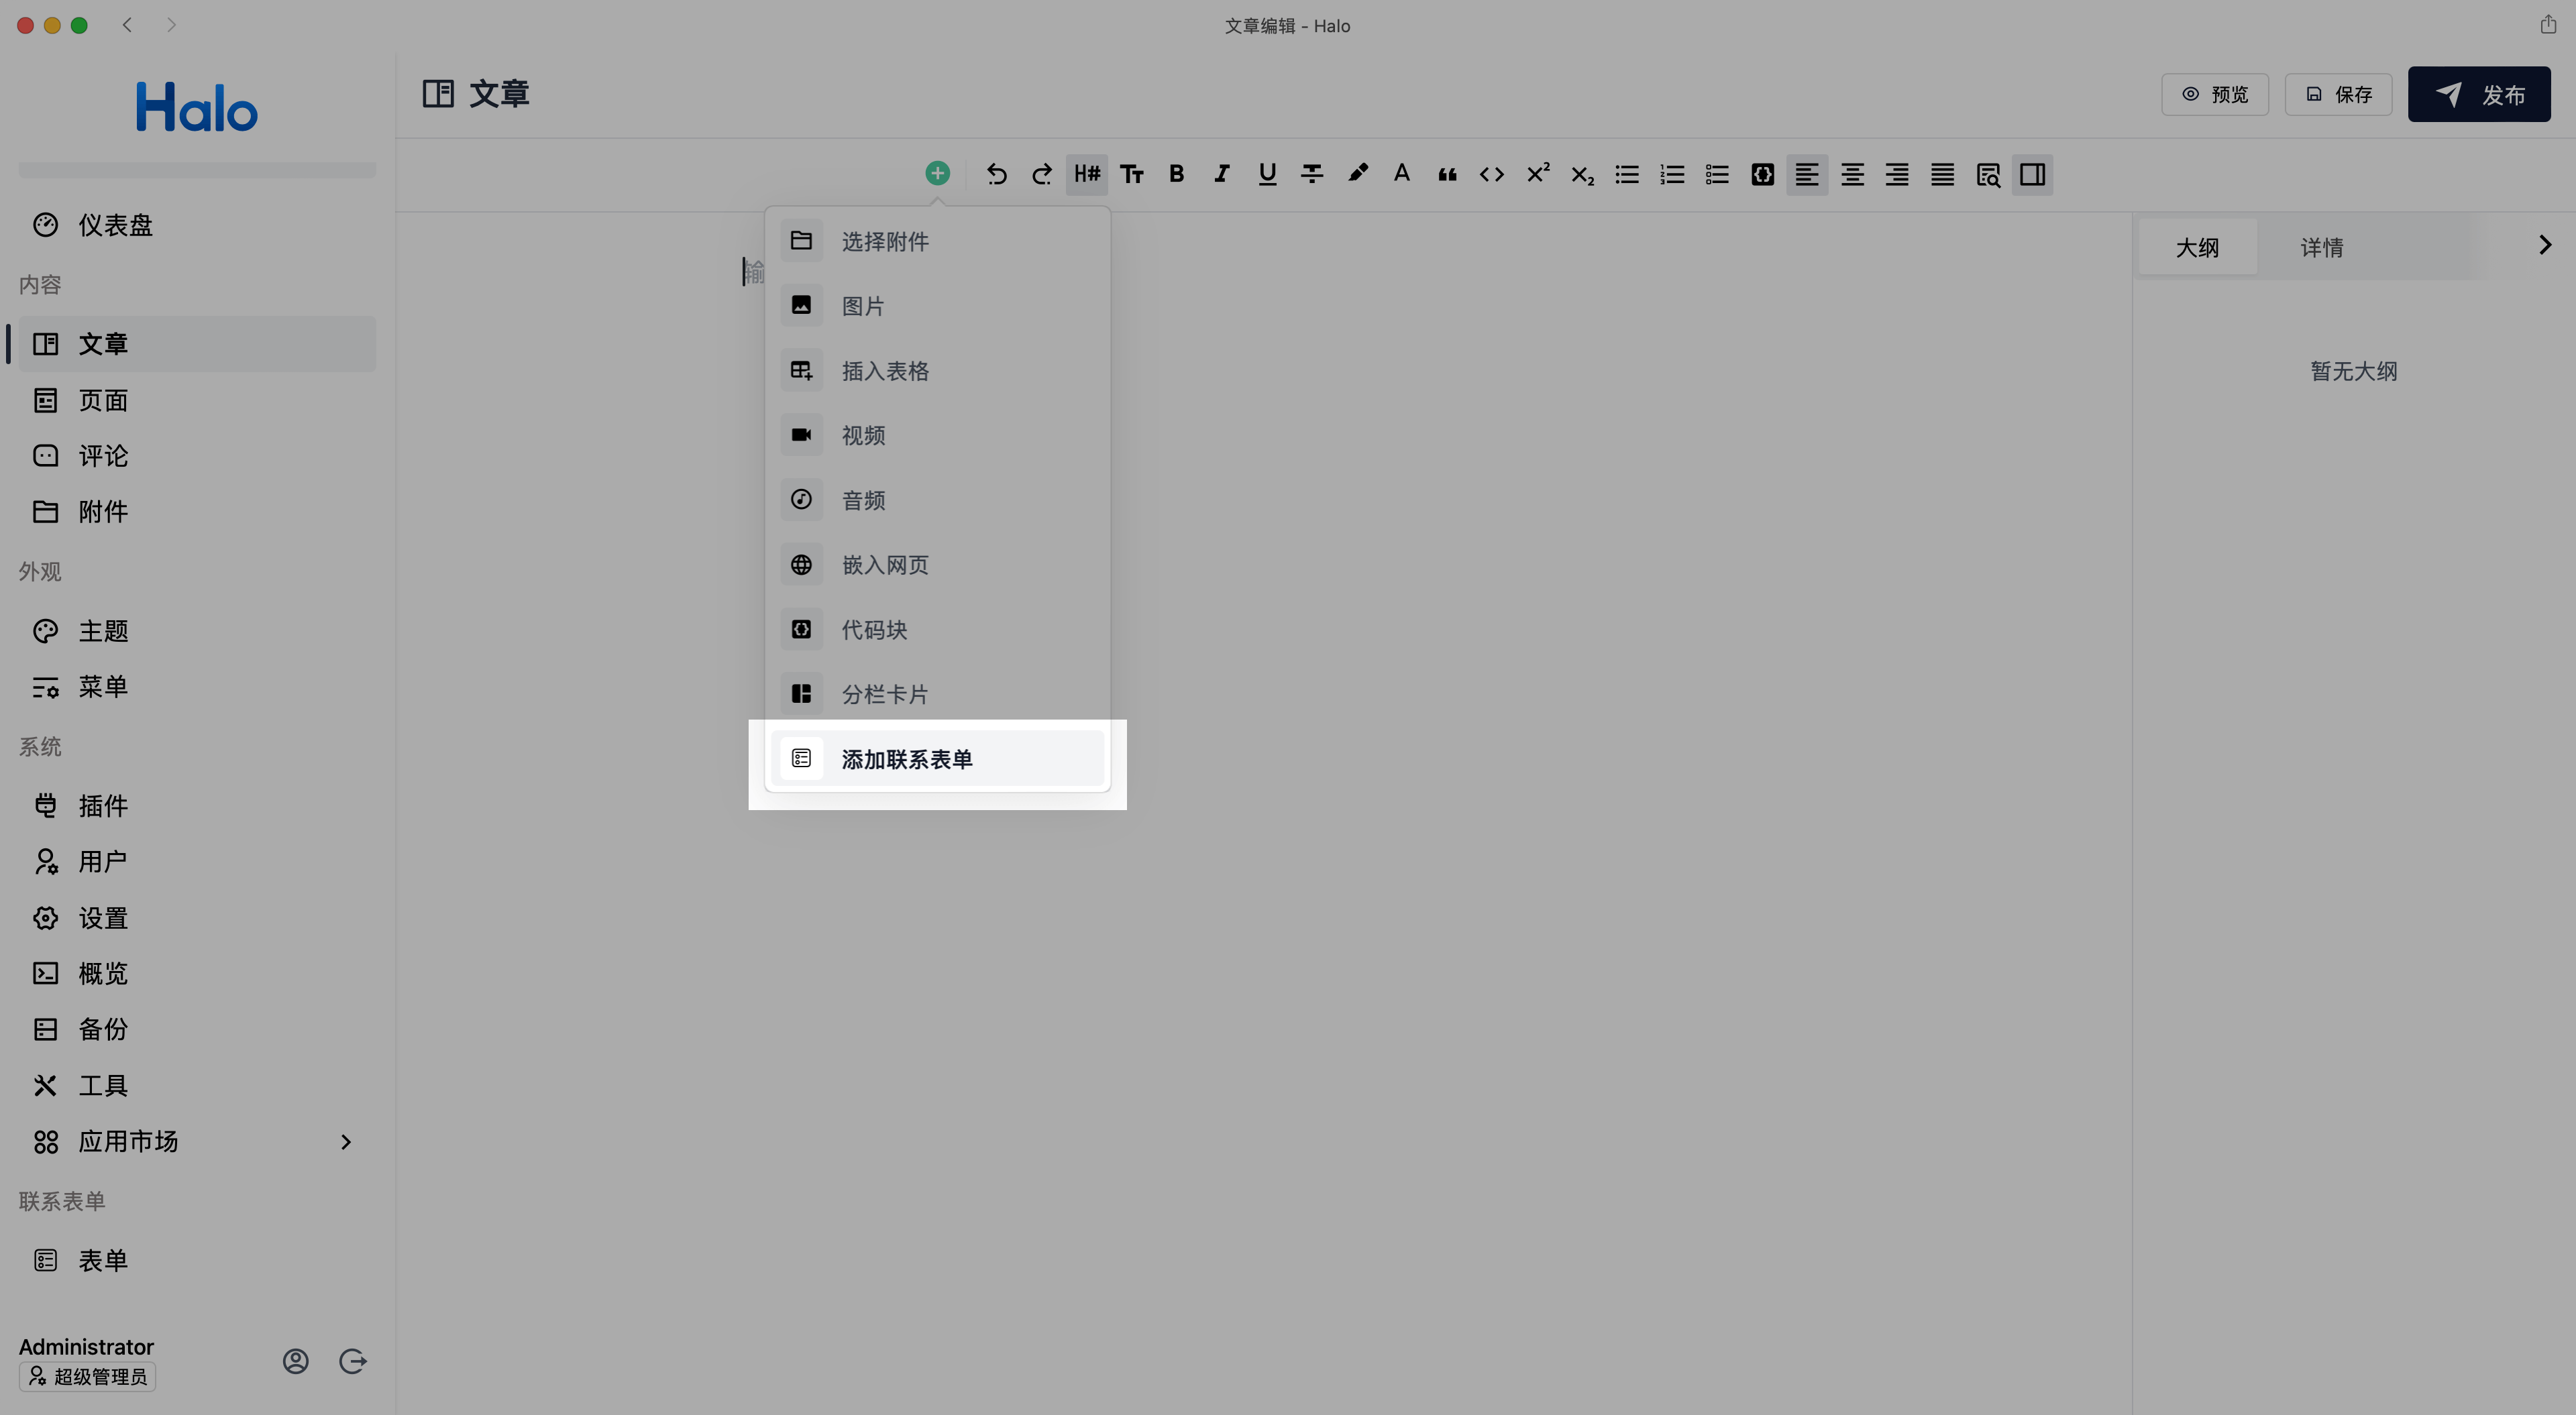This screenshot has width=2576, height=1415.
Task: Open 表单 under 联系表单
Action: point(197,1260)
